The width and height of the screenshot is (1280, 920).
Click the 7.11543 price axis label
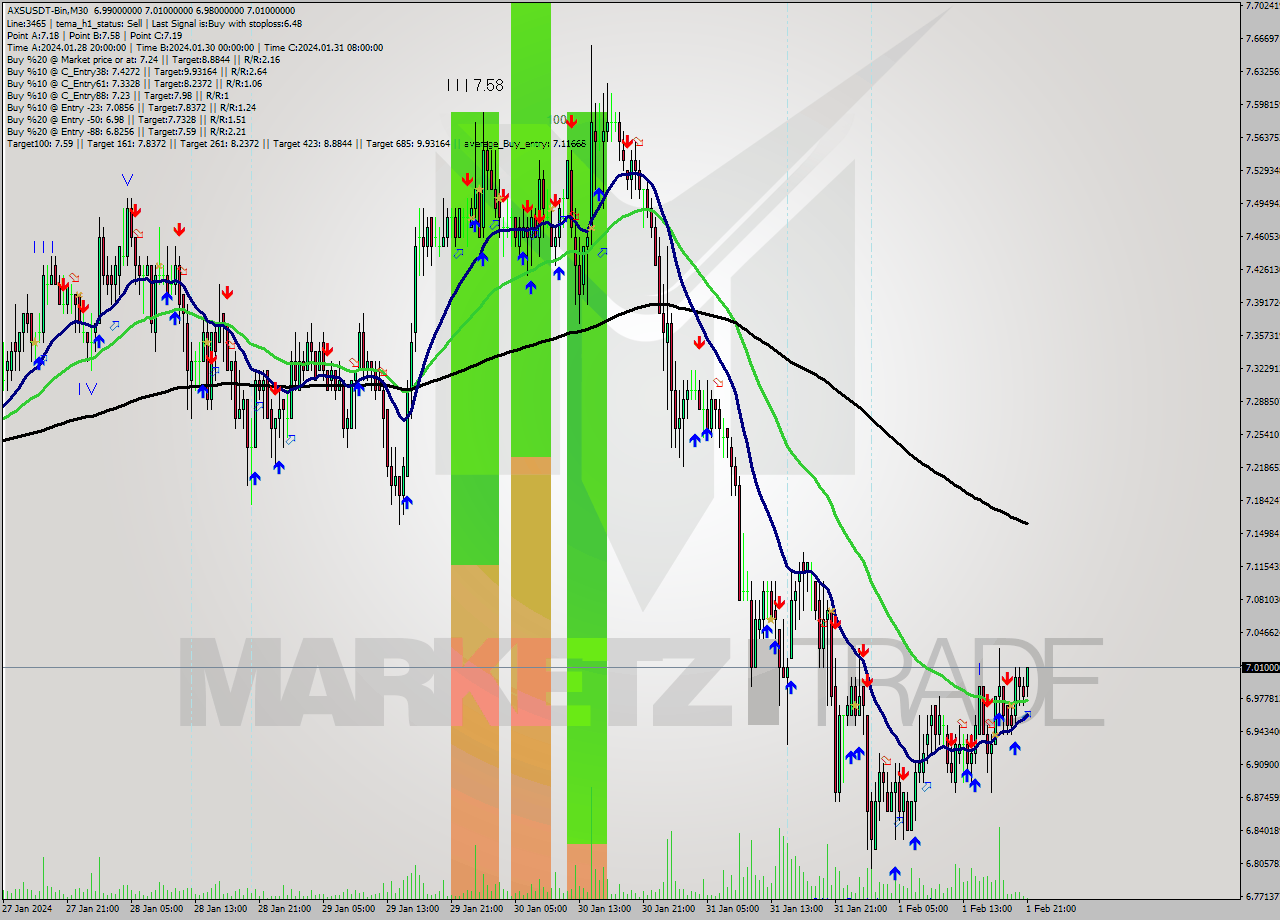[x=1260, y=566]
